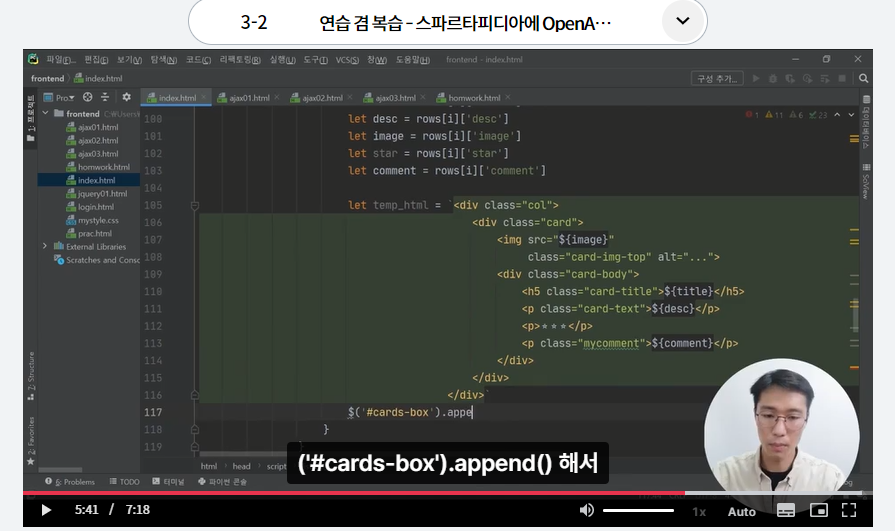Expand External Libraries node
This screenshot has height=531, width=895.
[45, 246]
